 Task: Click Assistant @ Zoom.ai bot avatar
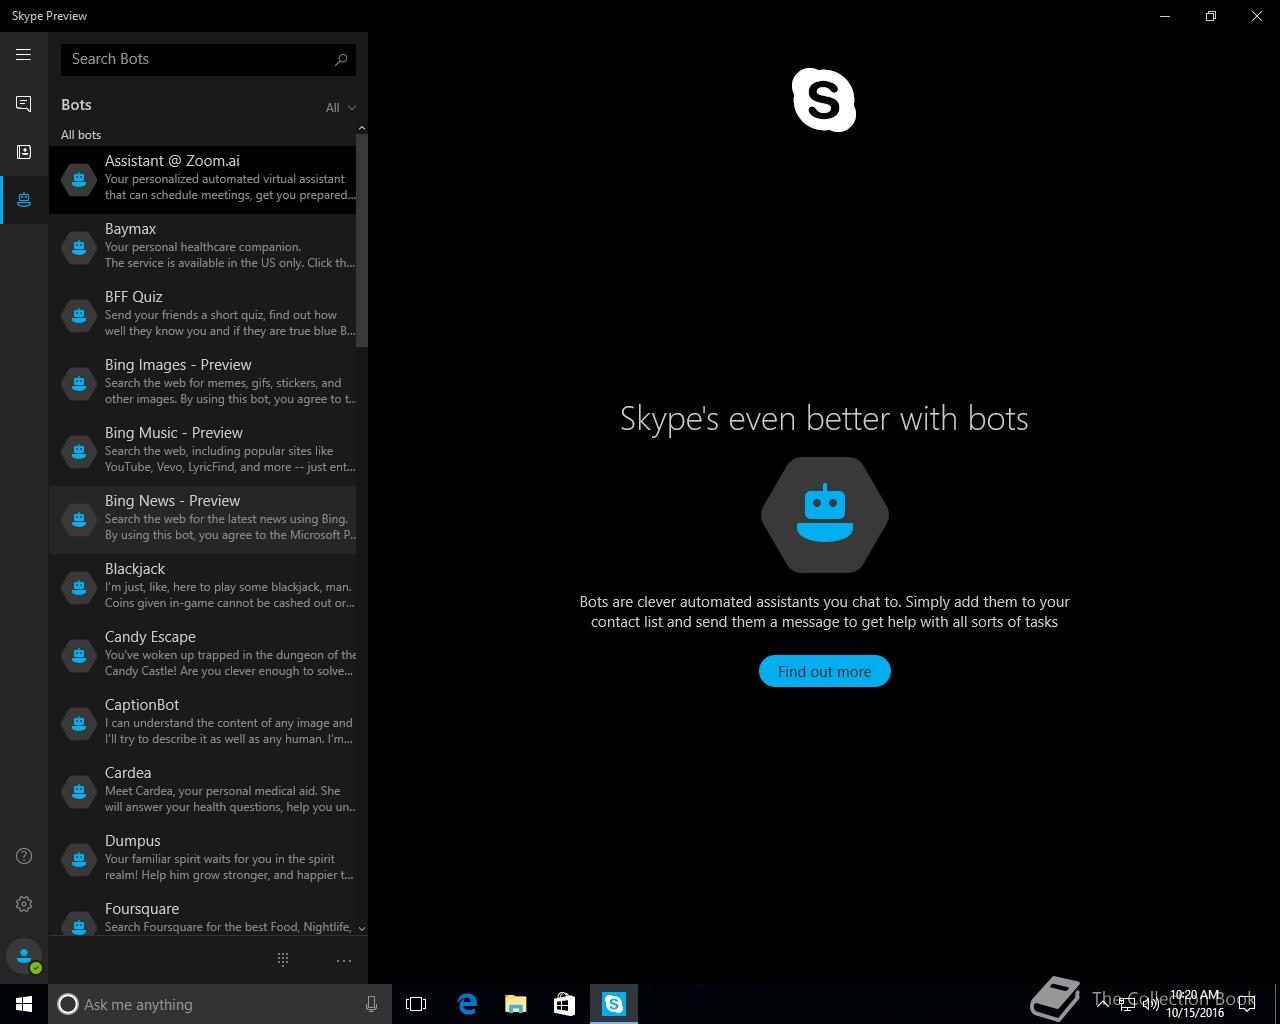pos(79,179)
